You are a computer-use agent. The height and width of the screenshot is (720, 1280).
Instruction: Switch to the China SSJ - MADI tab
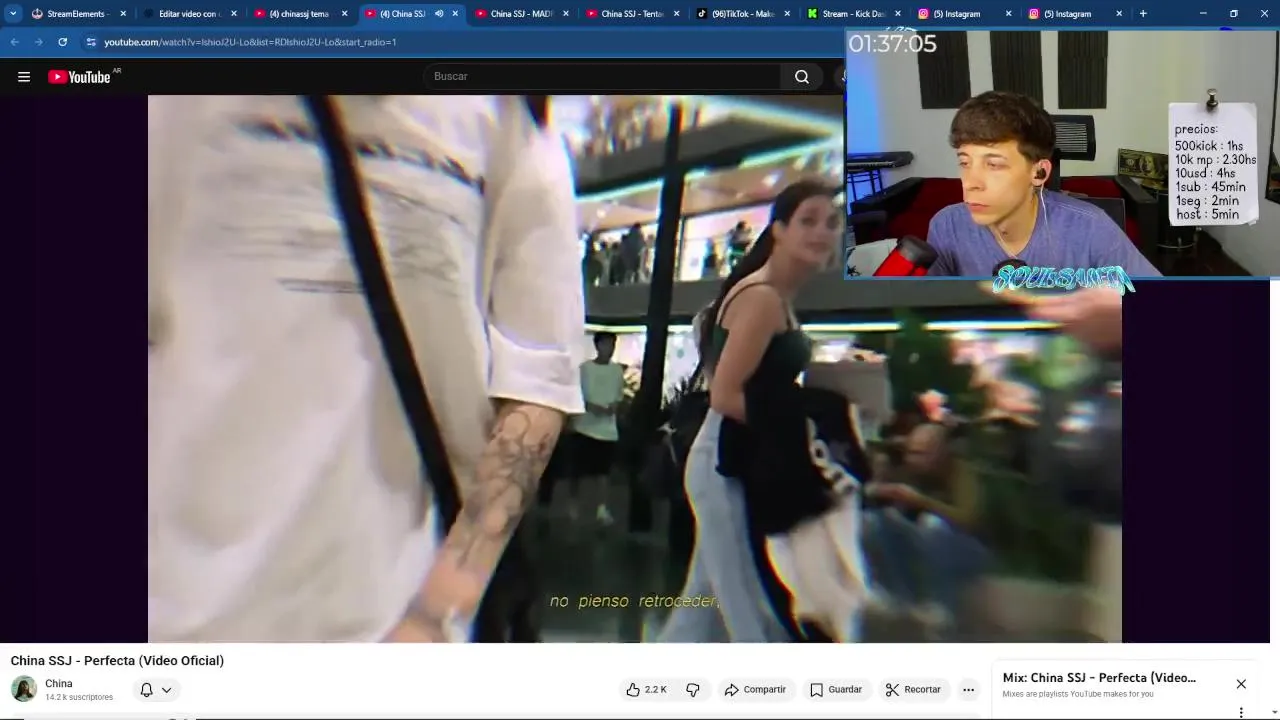(x=521, y=14)
